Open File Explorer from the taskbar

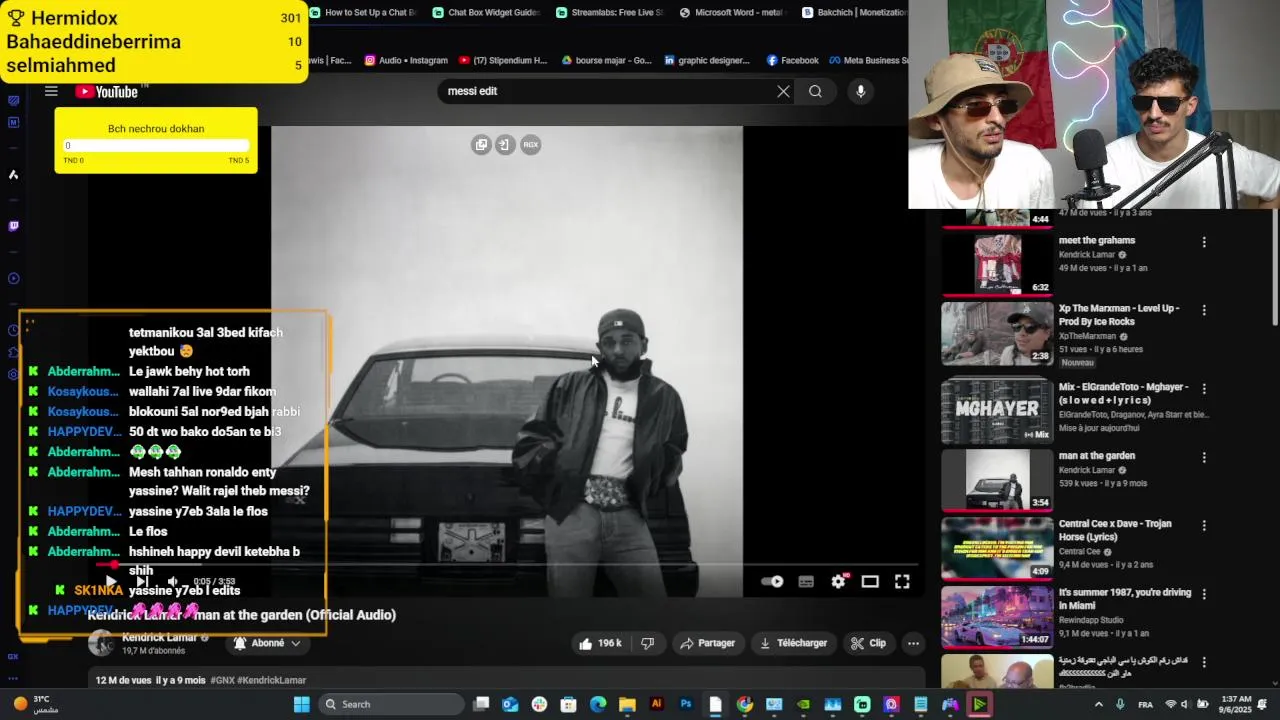[627, 704]
